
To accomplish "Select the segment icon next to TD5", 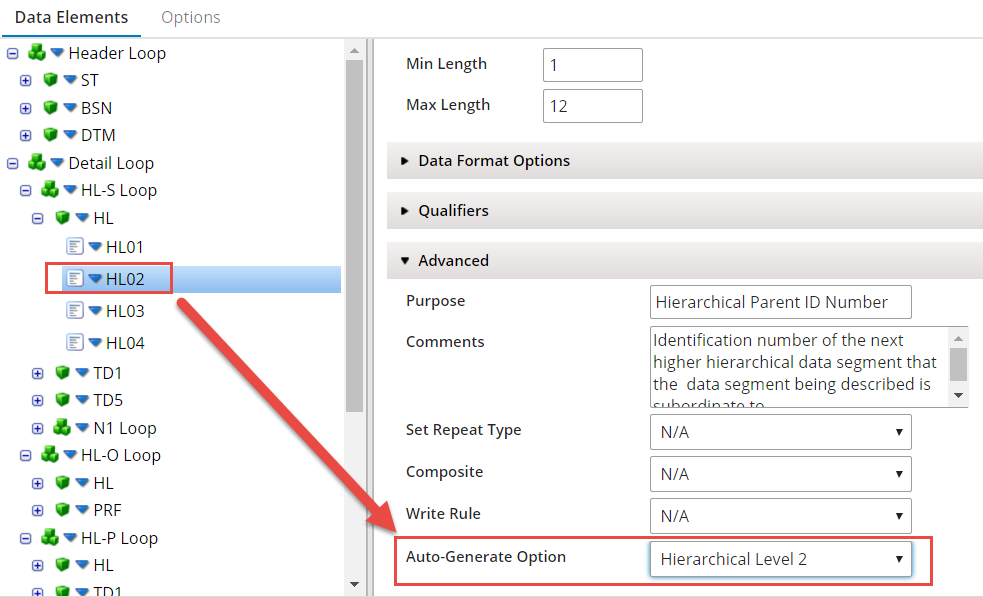I will coord(62,399).
